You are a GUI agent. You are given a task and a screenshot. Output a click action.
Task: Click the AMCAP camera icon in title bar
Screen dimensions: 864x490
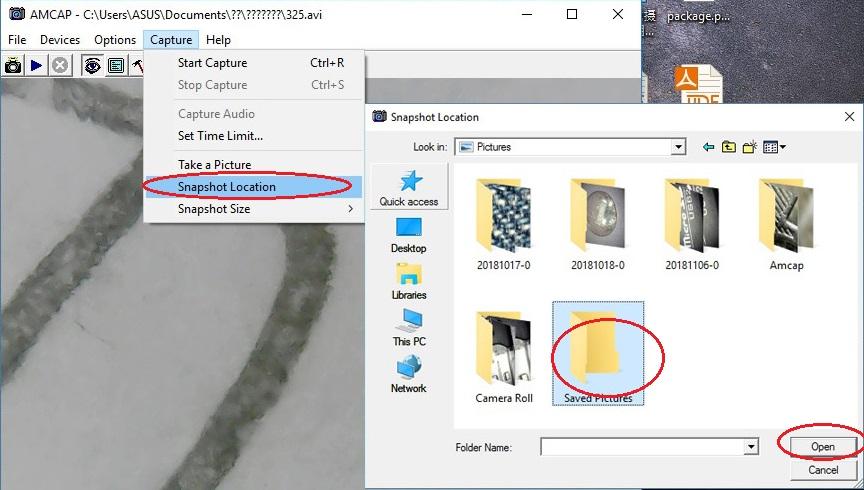(17, 14)
